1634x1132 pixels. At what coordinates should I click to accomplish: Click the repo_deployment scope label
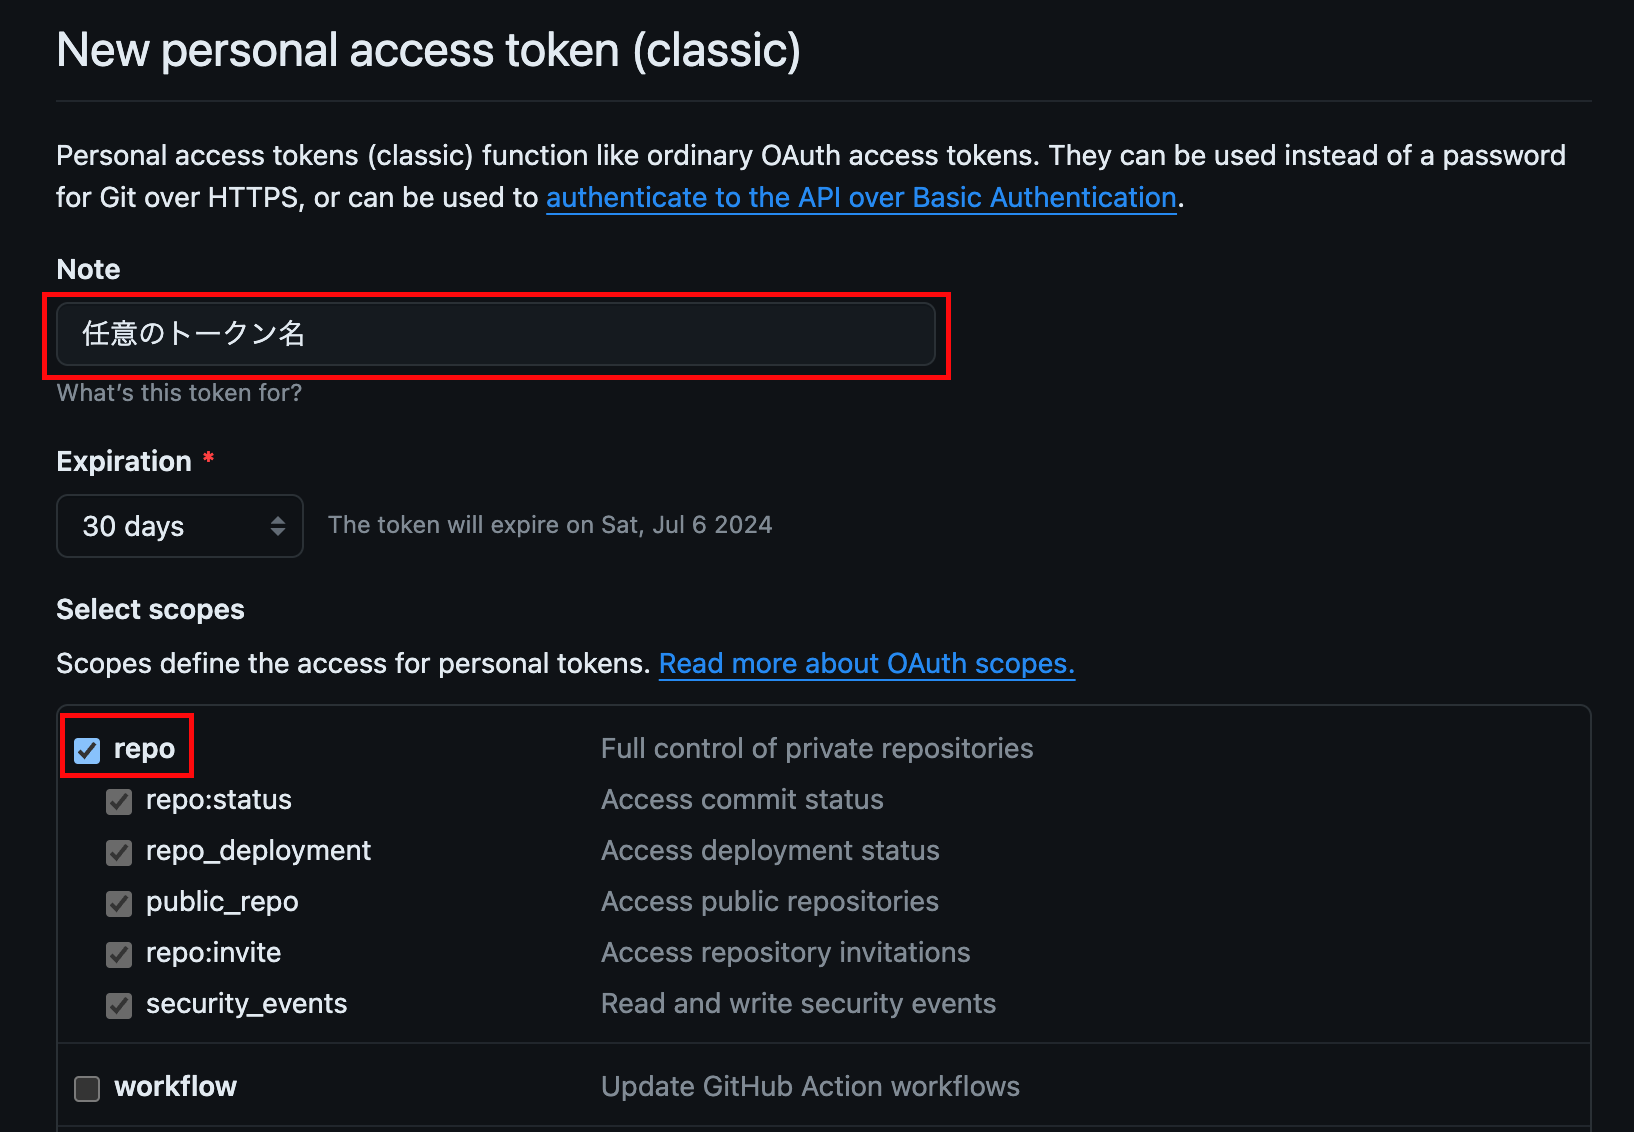pos(258,851)
